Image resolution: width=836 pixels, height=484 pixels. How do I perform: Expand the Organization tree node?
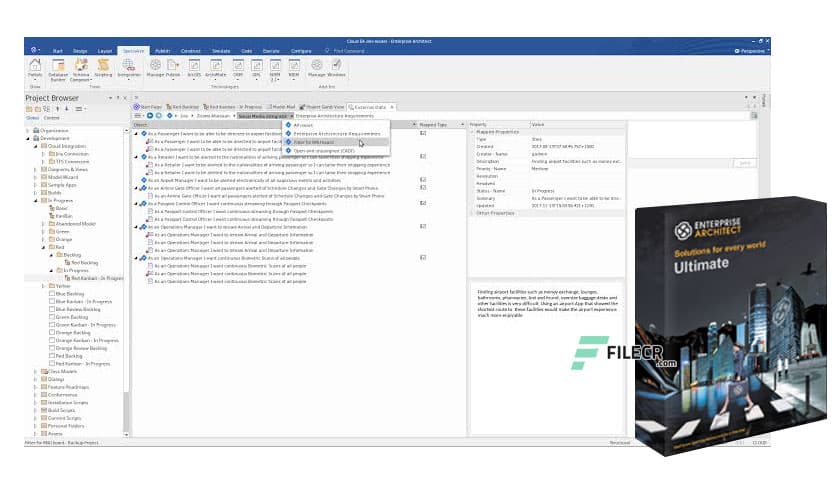point(28,131)
